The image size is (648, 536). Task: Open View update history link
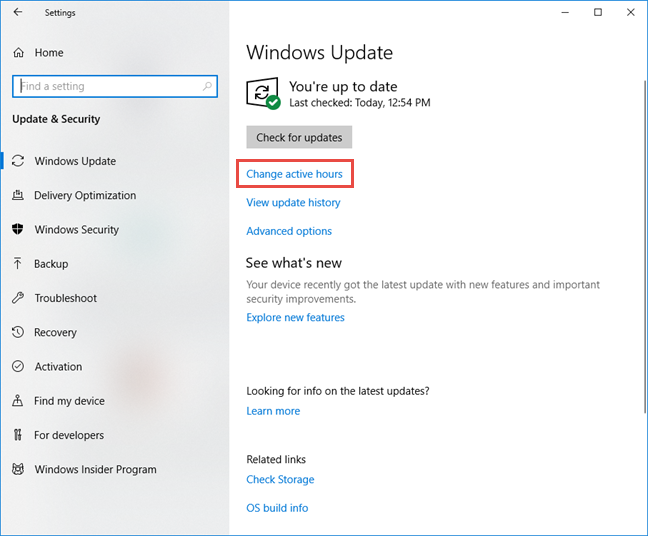tap(293, 202)
